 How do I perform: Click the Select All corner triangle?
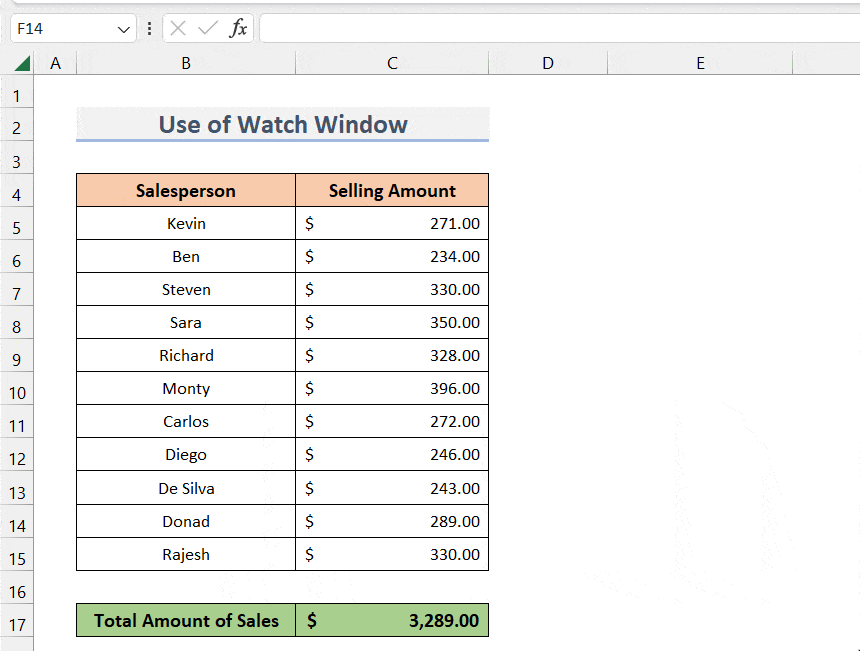(22, 64)
